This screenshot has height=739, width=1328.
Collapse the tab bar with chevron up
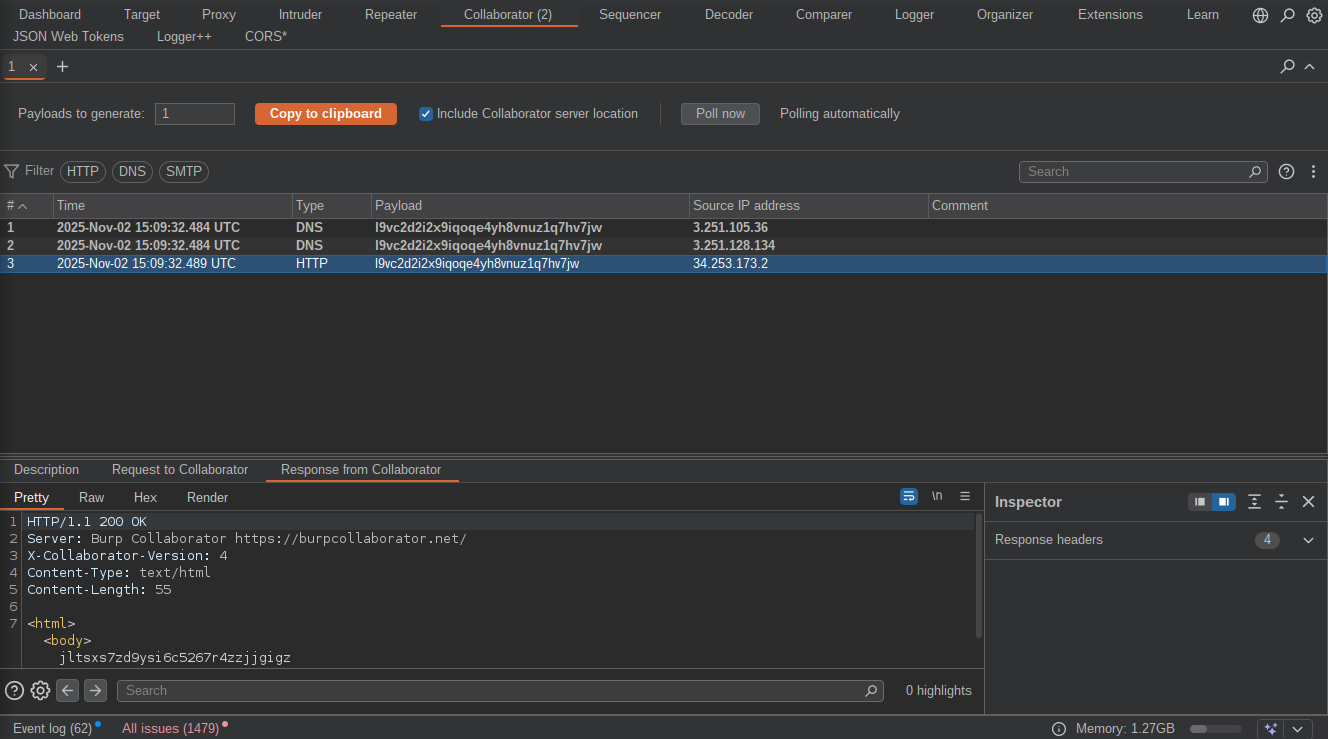pyautogui.click(x=1310, y=66)
